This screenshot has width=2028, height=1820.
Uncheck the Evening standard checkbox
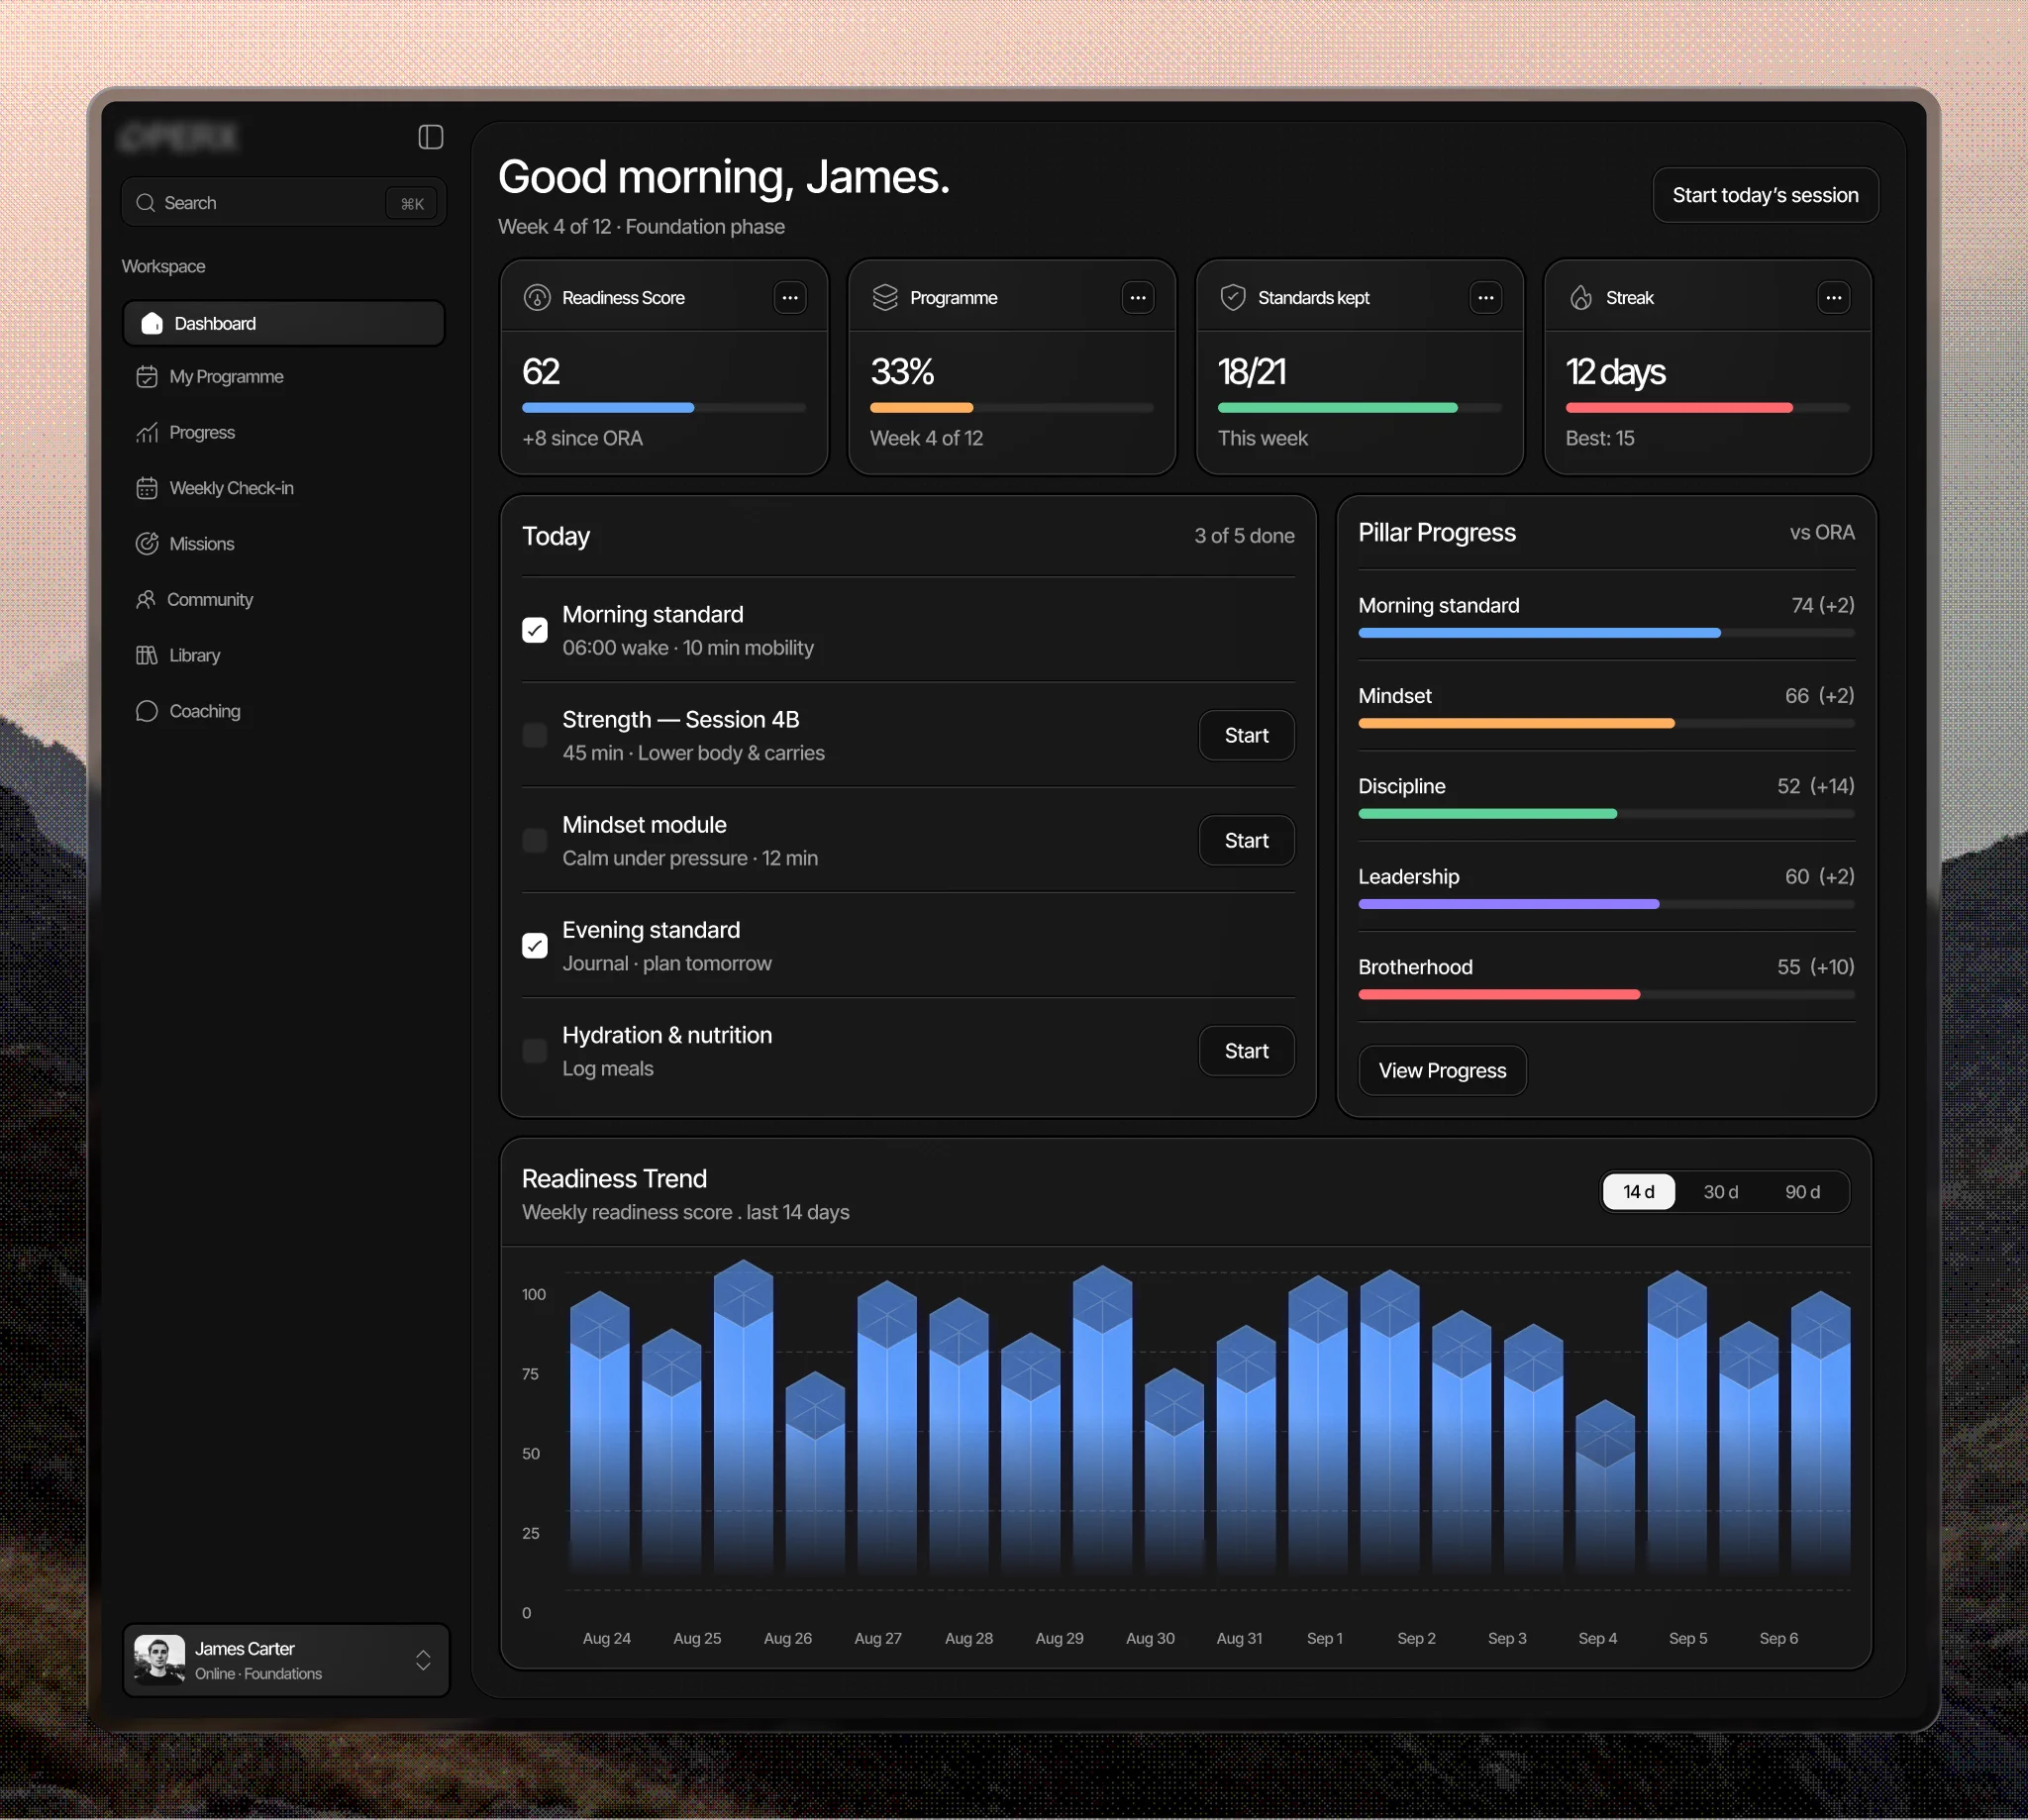[x=535, y=946]
